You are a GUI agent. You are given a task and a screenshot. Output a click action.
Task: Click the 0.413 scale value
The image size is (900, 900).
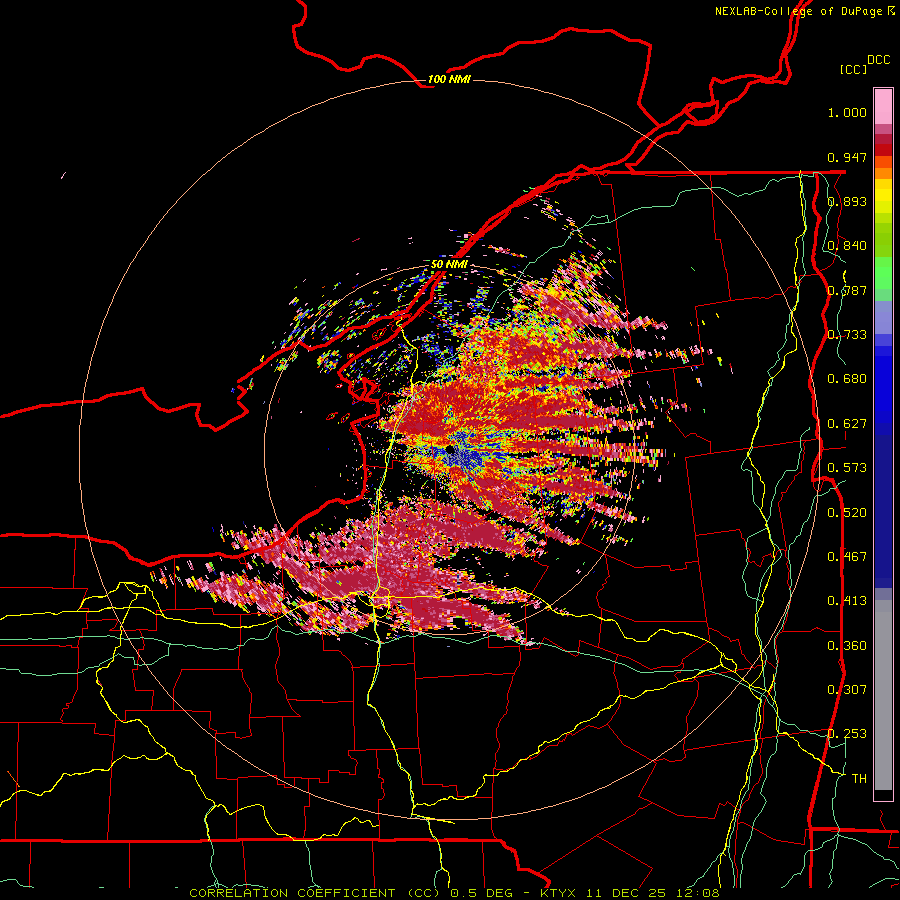(847, 601)
